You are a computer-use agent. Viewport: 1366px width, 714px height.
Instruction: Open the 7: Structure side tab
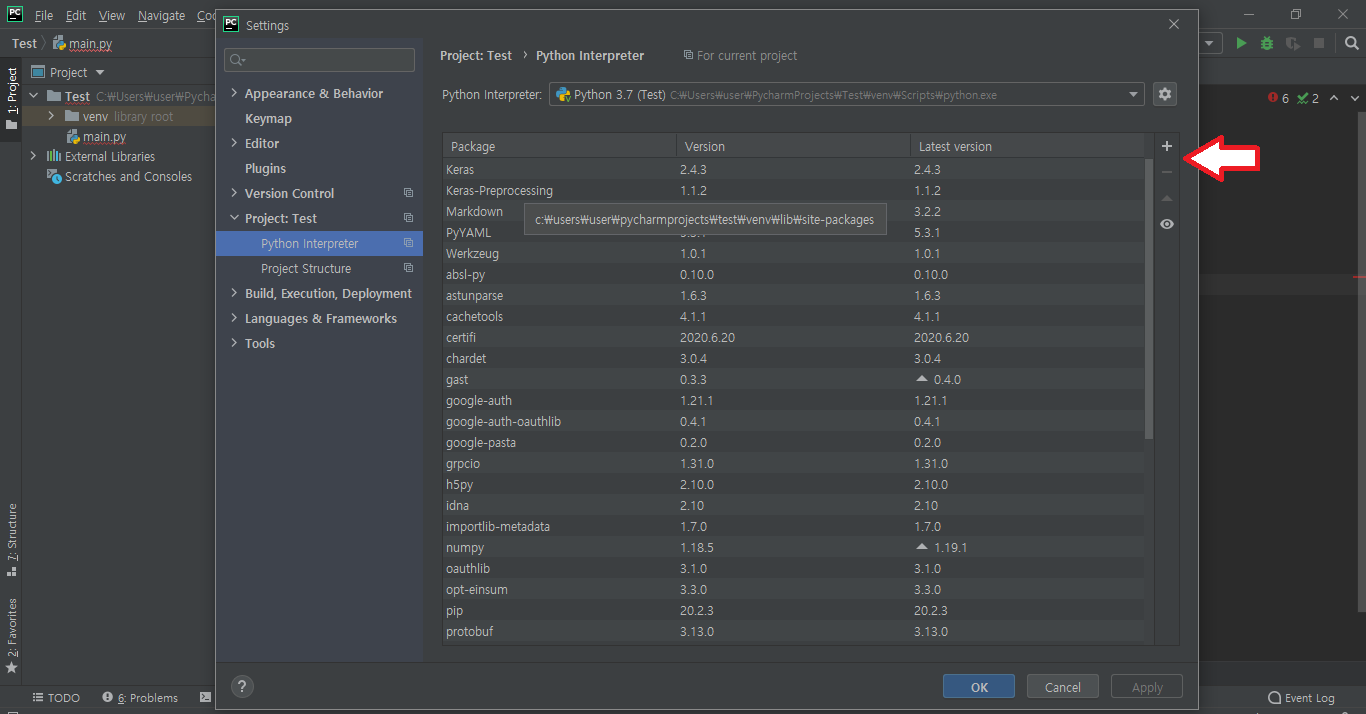[12, 541]
